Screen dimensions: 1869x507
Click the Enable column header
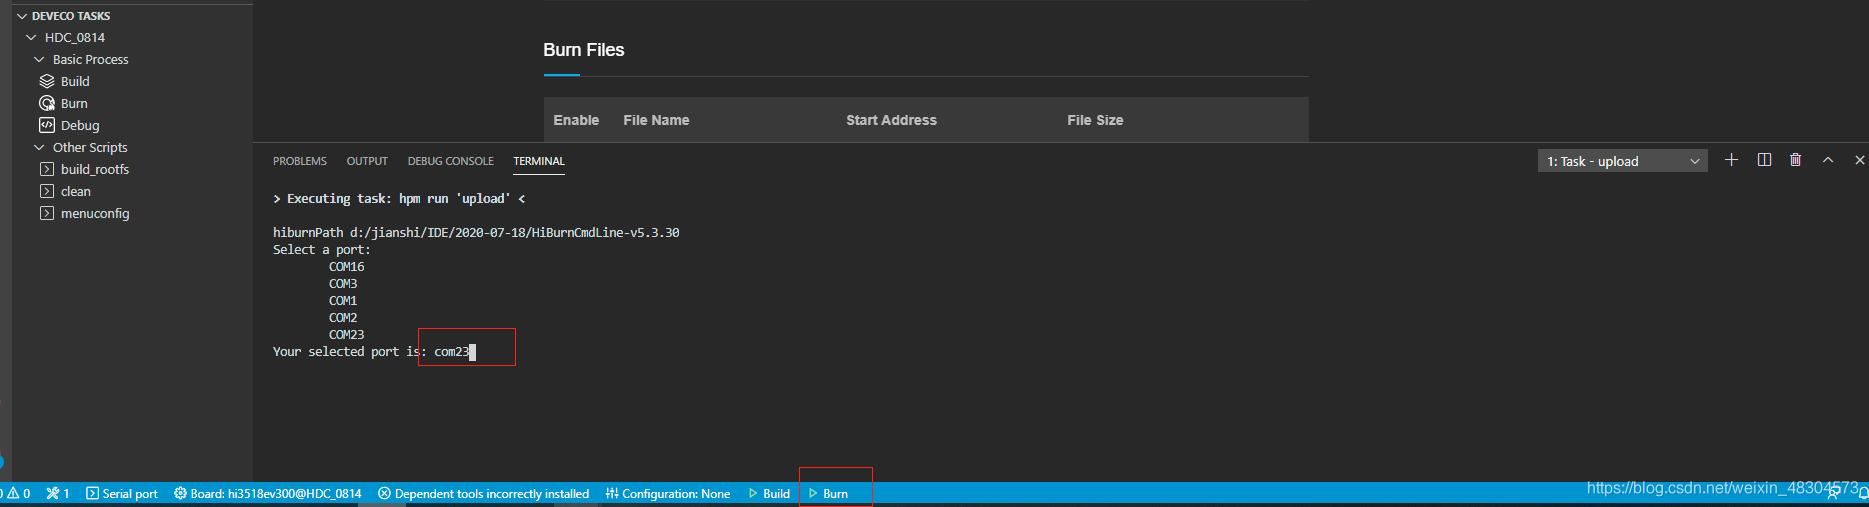coord(576,120)
